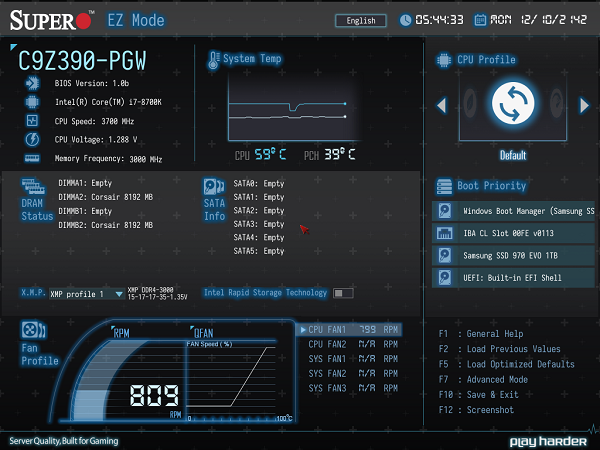This screenshot has height=450, width=600.
Task: Select the SYS FAN3 row
Action: [353, 388]
